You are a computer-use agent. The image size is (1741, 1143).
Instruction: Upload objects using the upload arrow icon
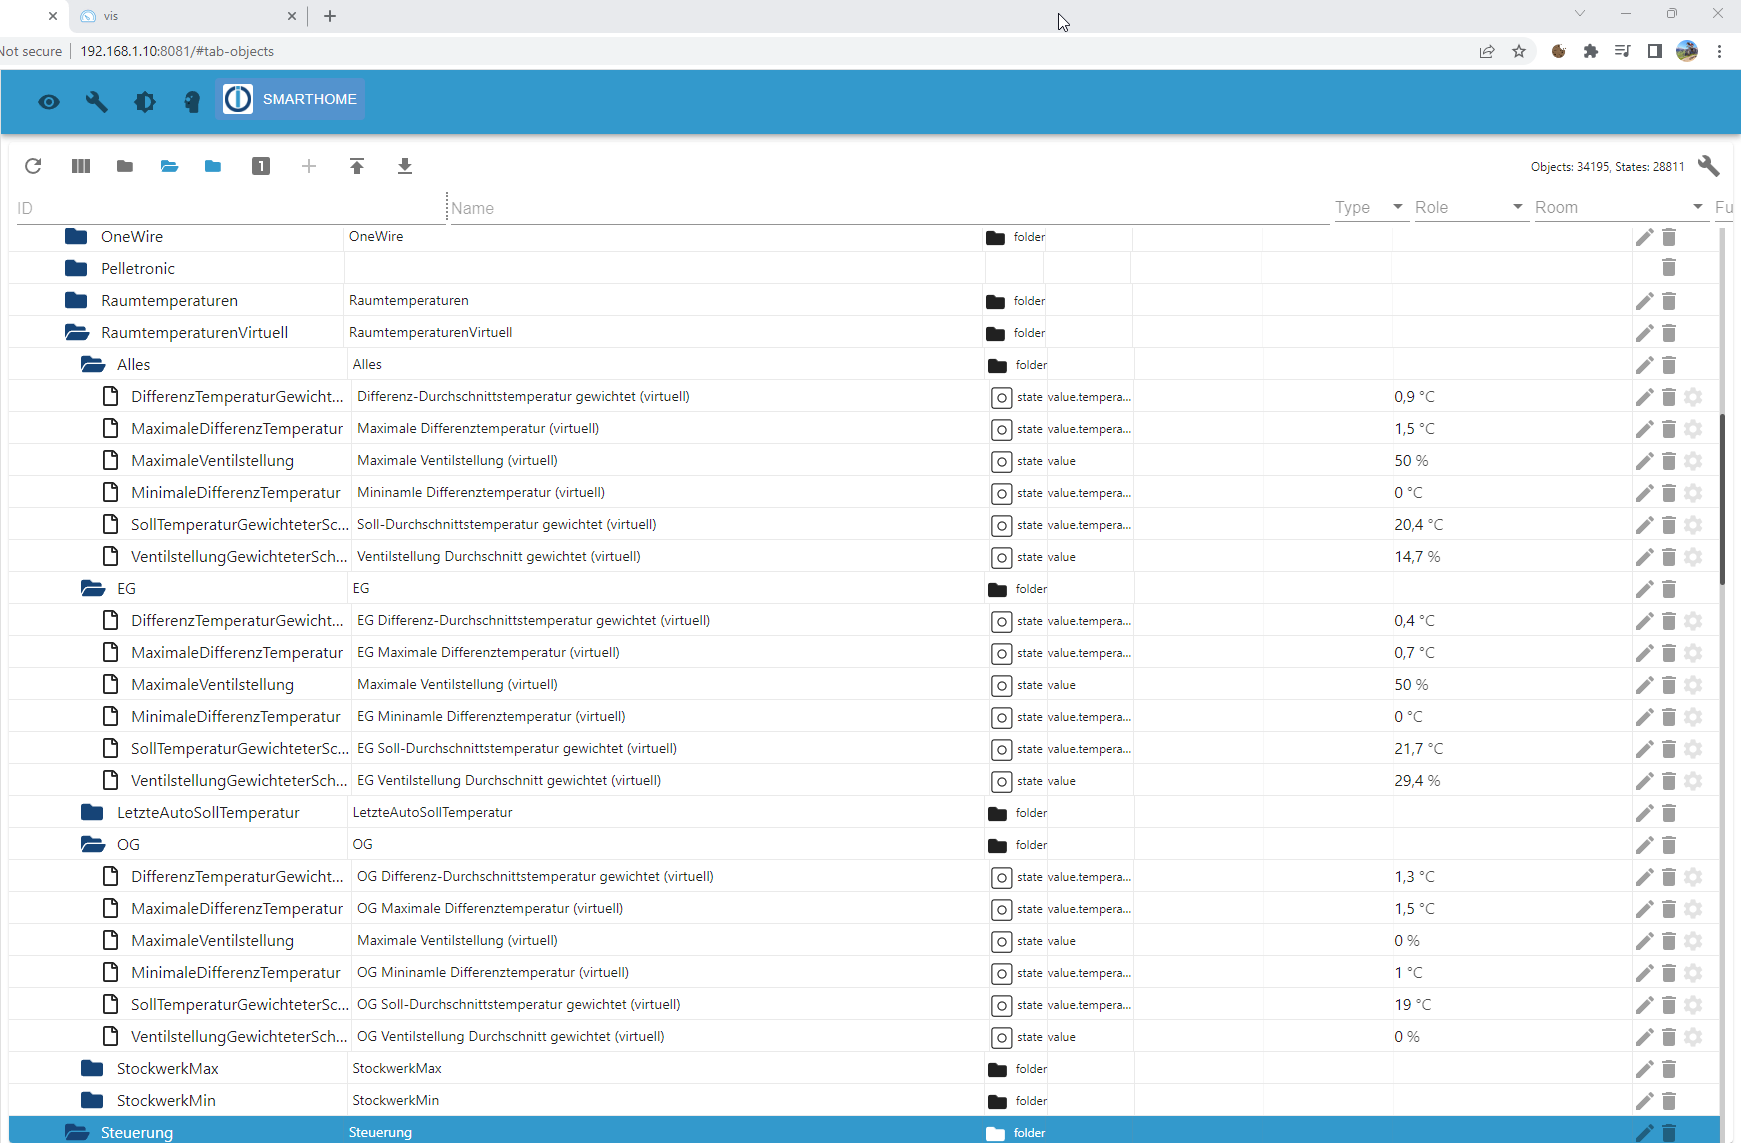point(357,166)
